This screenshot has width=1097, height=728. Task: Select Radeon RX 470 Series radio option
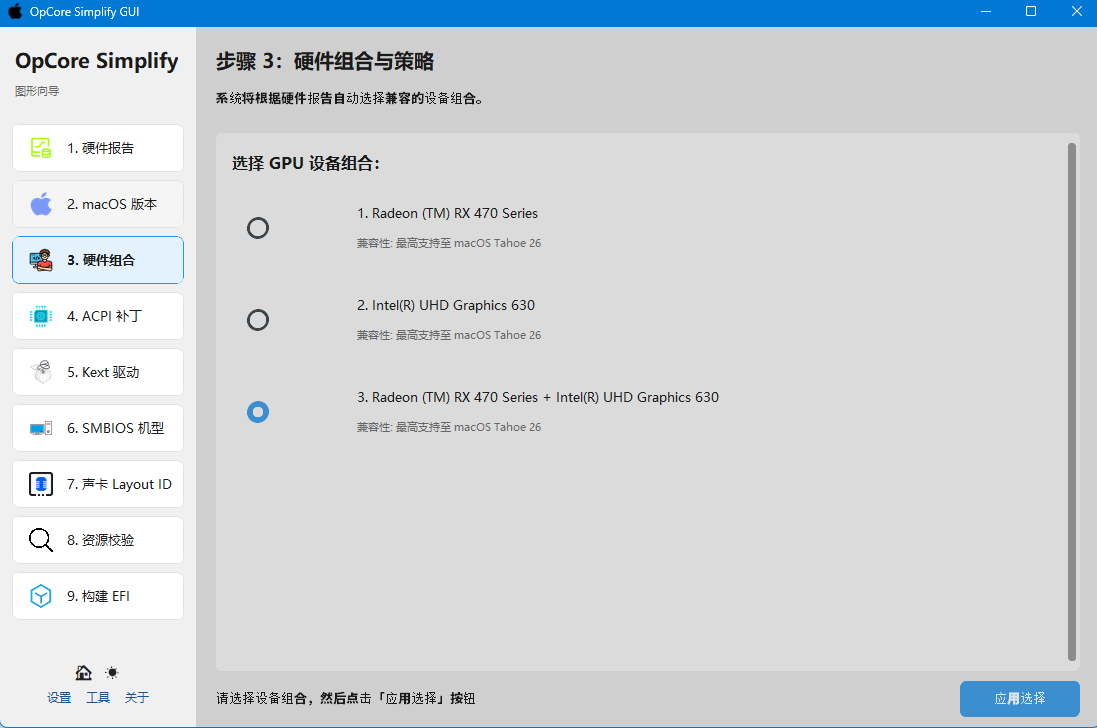click(257, 228)
